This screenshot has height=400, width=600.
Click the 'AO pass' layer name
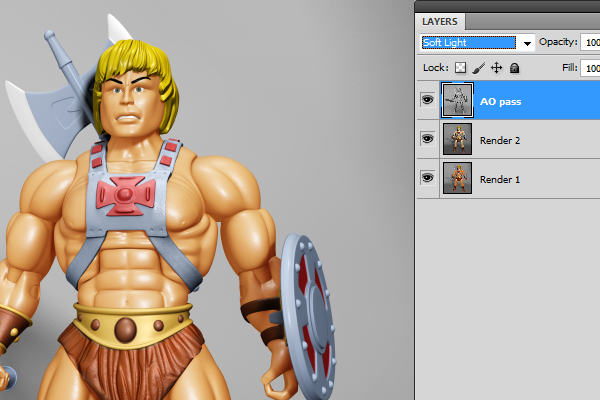tap(501, 102)
